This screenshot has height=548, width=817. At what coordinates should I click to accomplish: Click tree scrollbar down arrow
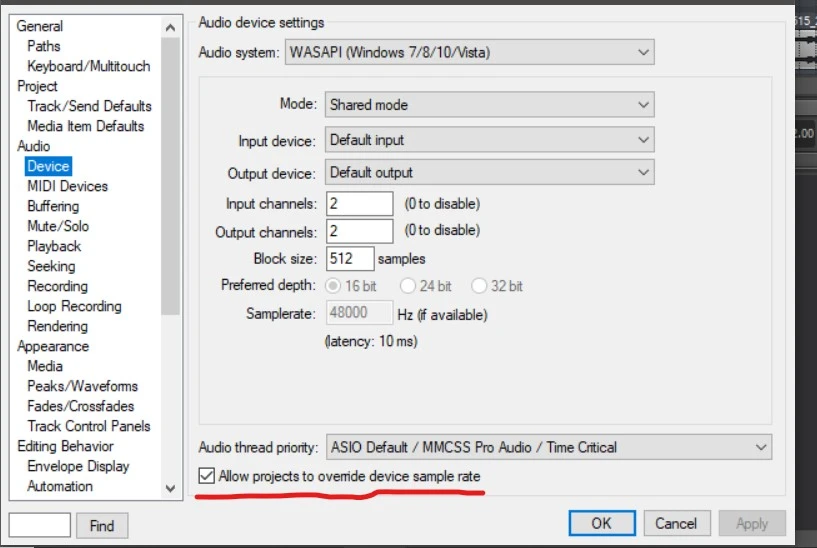tap(170, 488)
